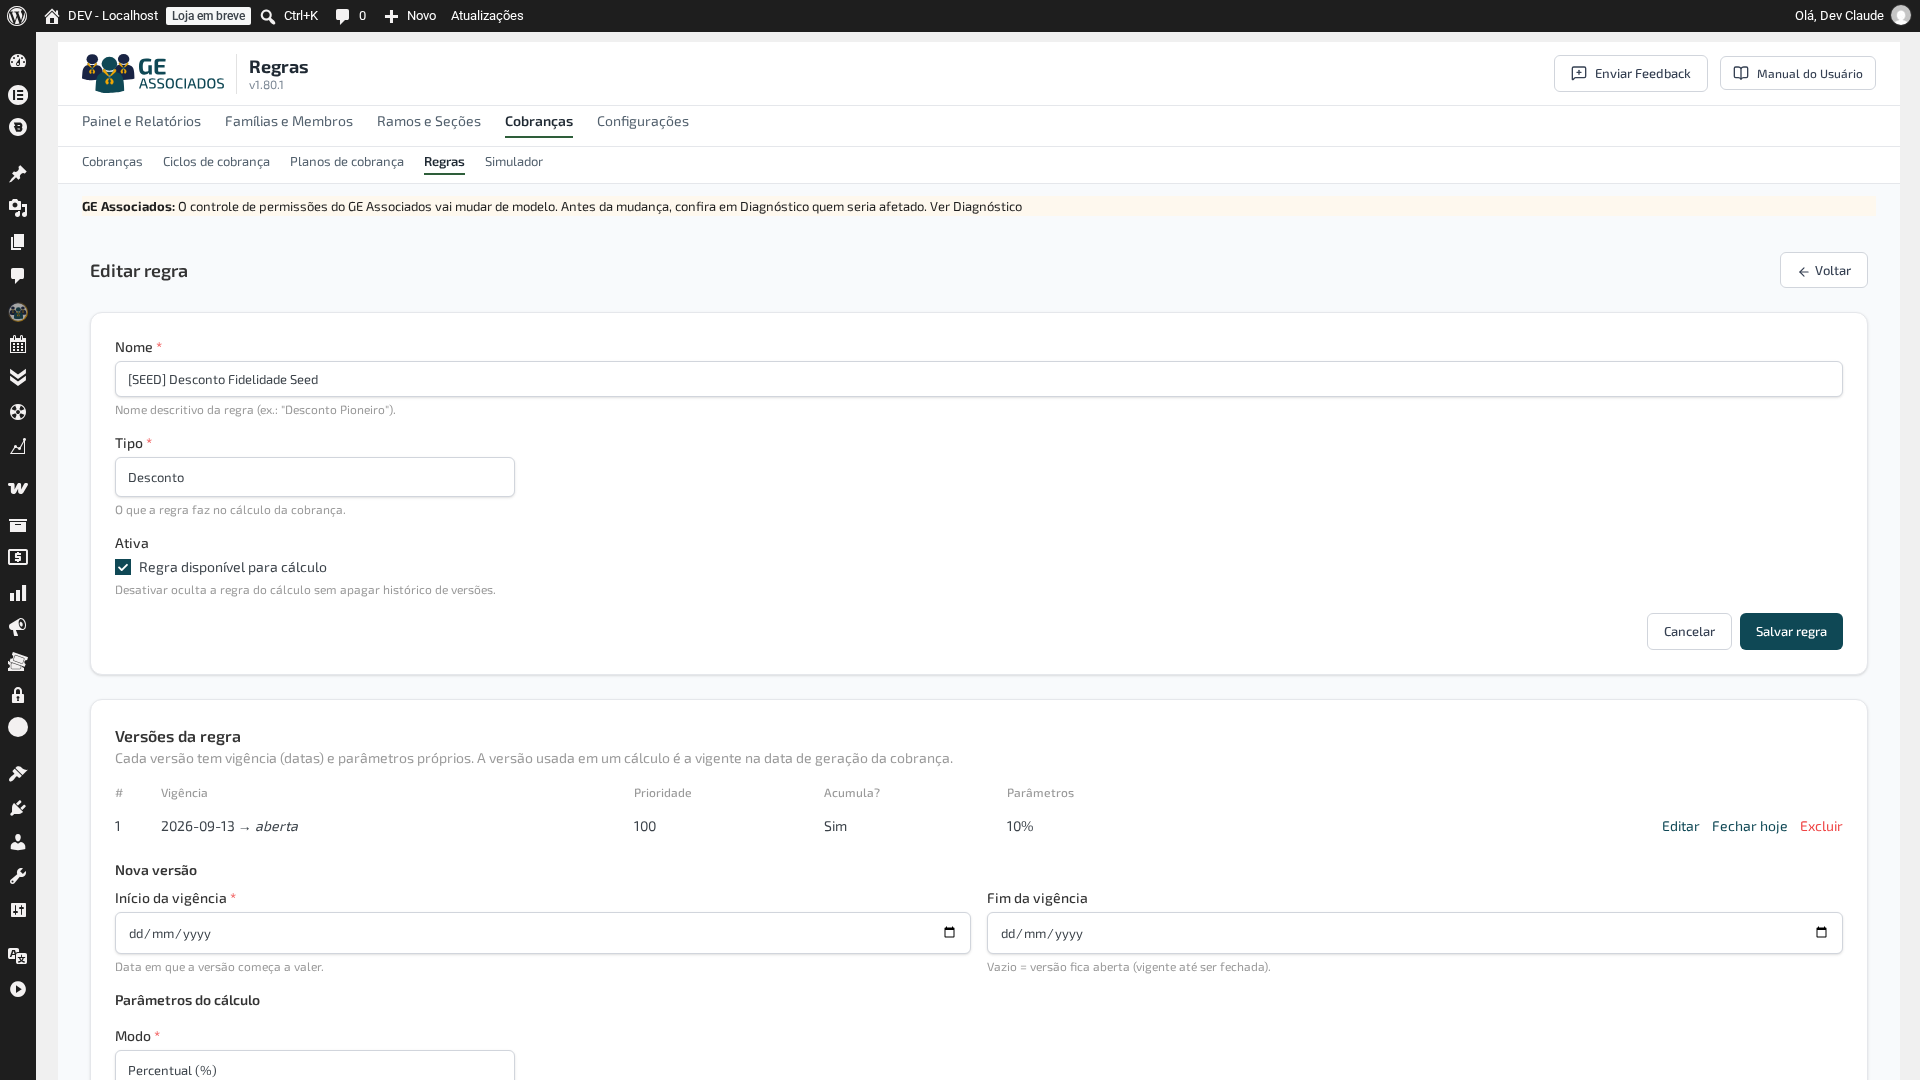
Task: Open the translation icon in sidebar
Action: [18, 956]
